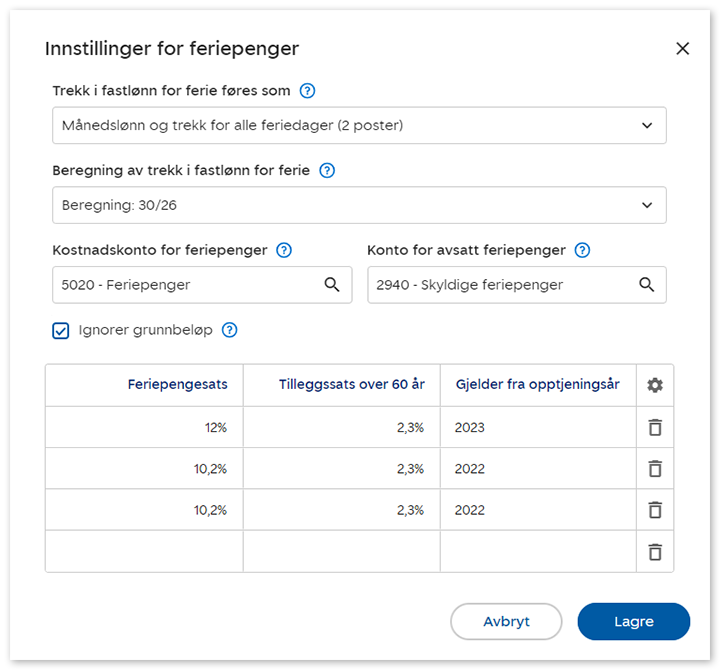Click help icon beside 'Beregning av trekk i fastlønn'
This screenshot has width=720, height=670.
click(x=326, y=171)
